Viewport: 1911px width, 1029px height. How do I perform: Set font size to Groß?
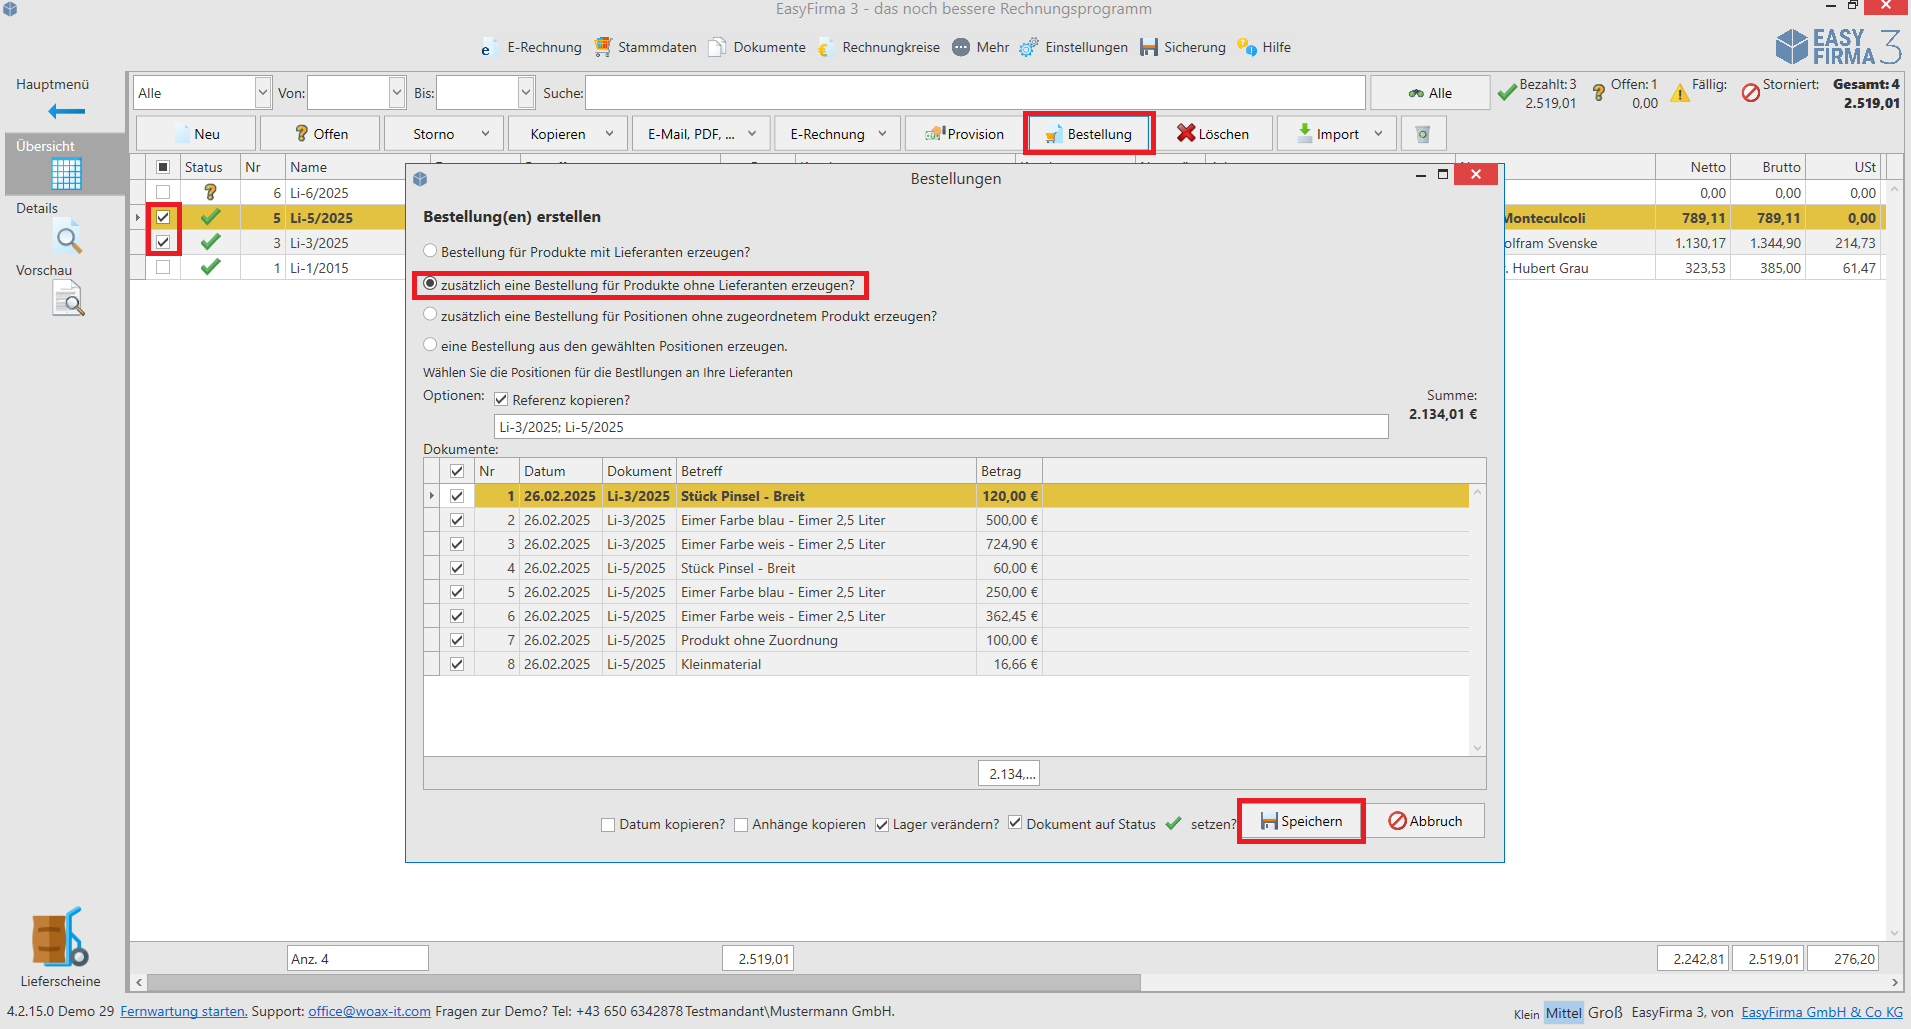(x=1605, y=1012)
